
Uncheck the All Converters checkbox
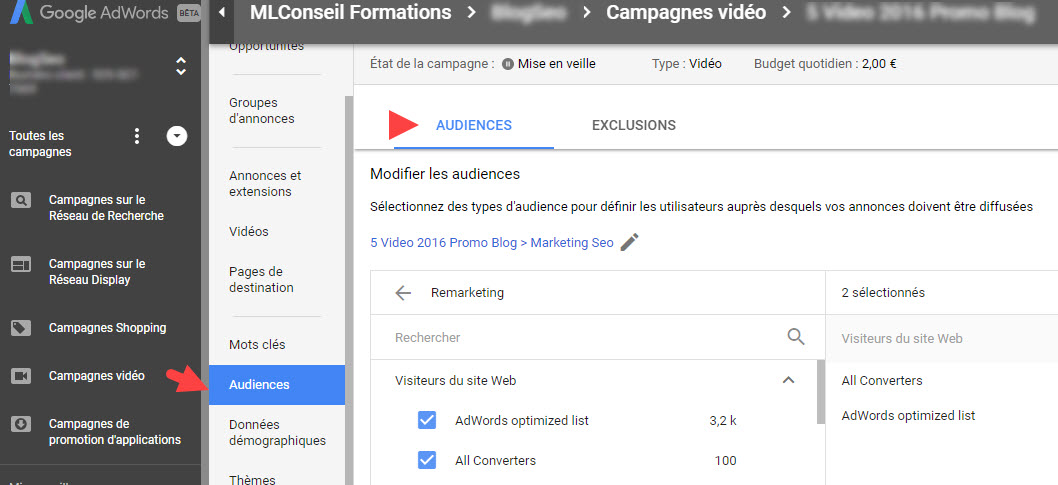pyautogui.click(x=427, y=461)
